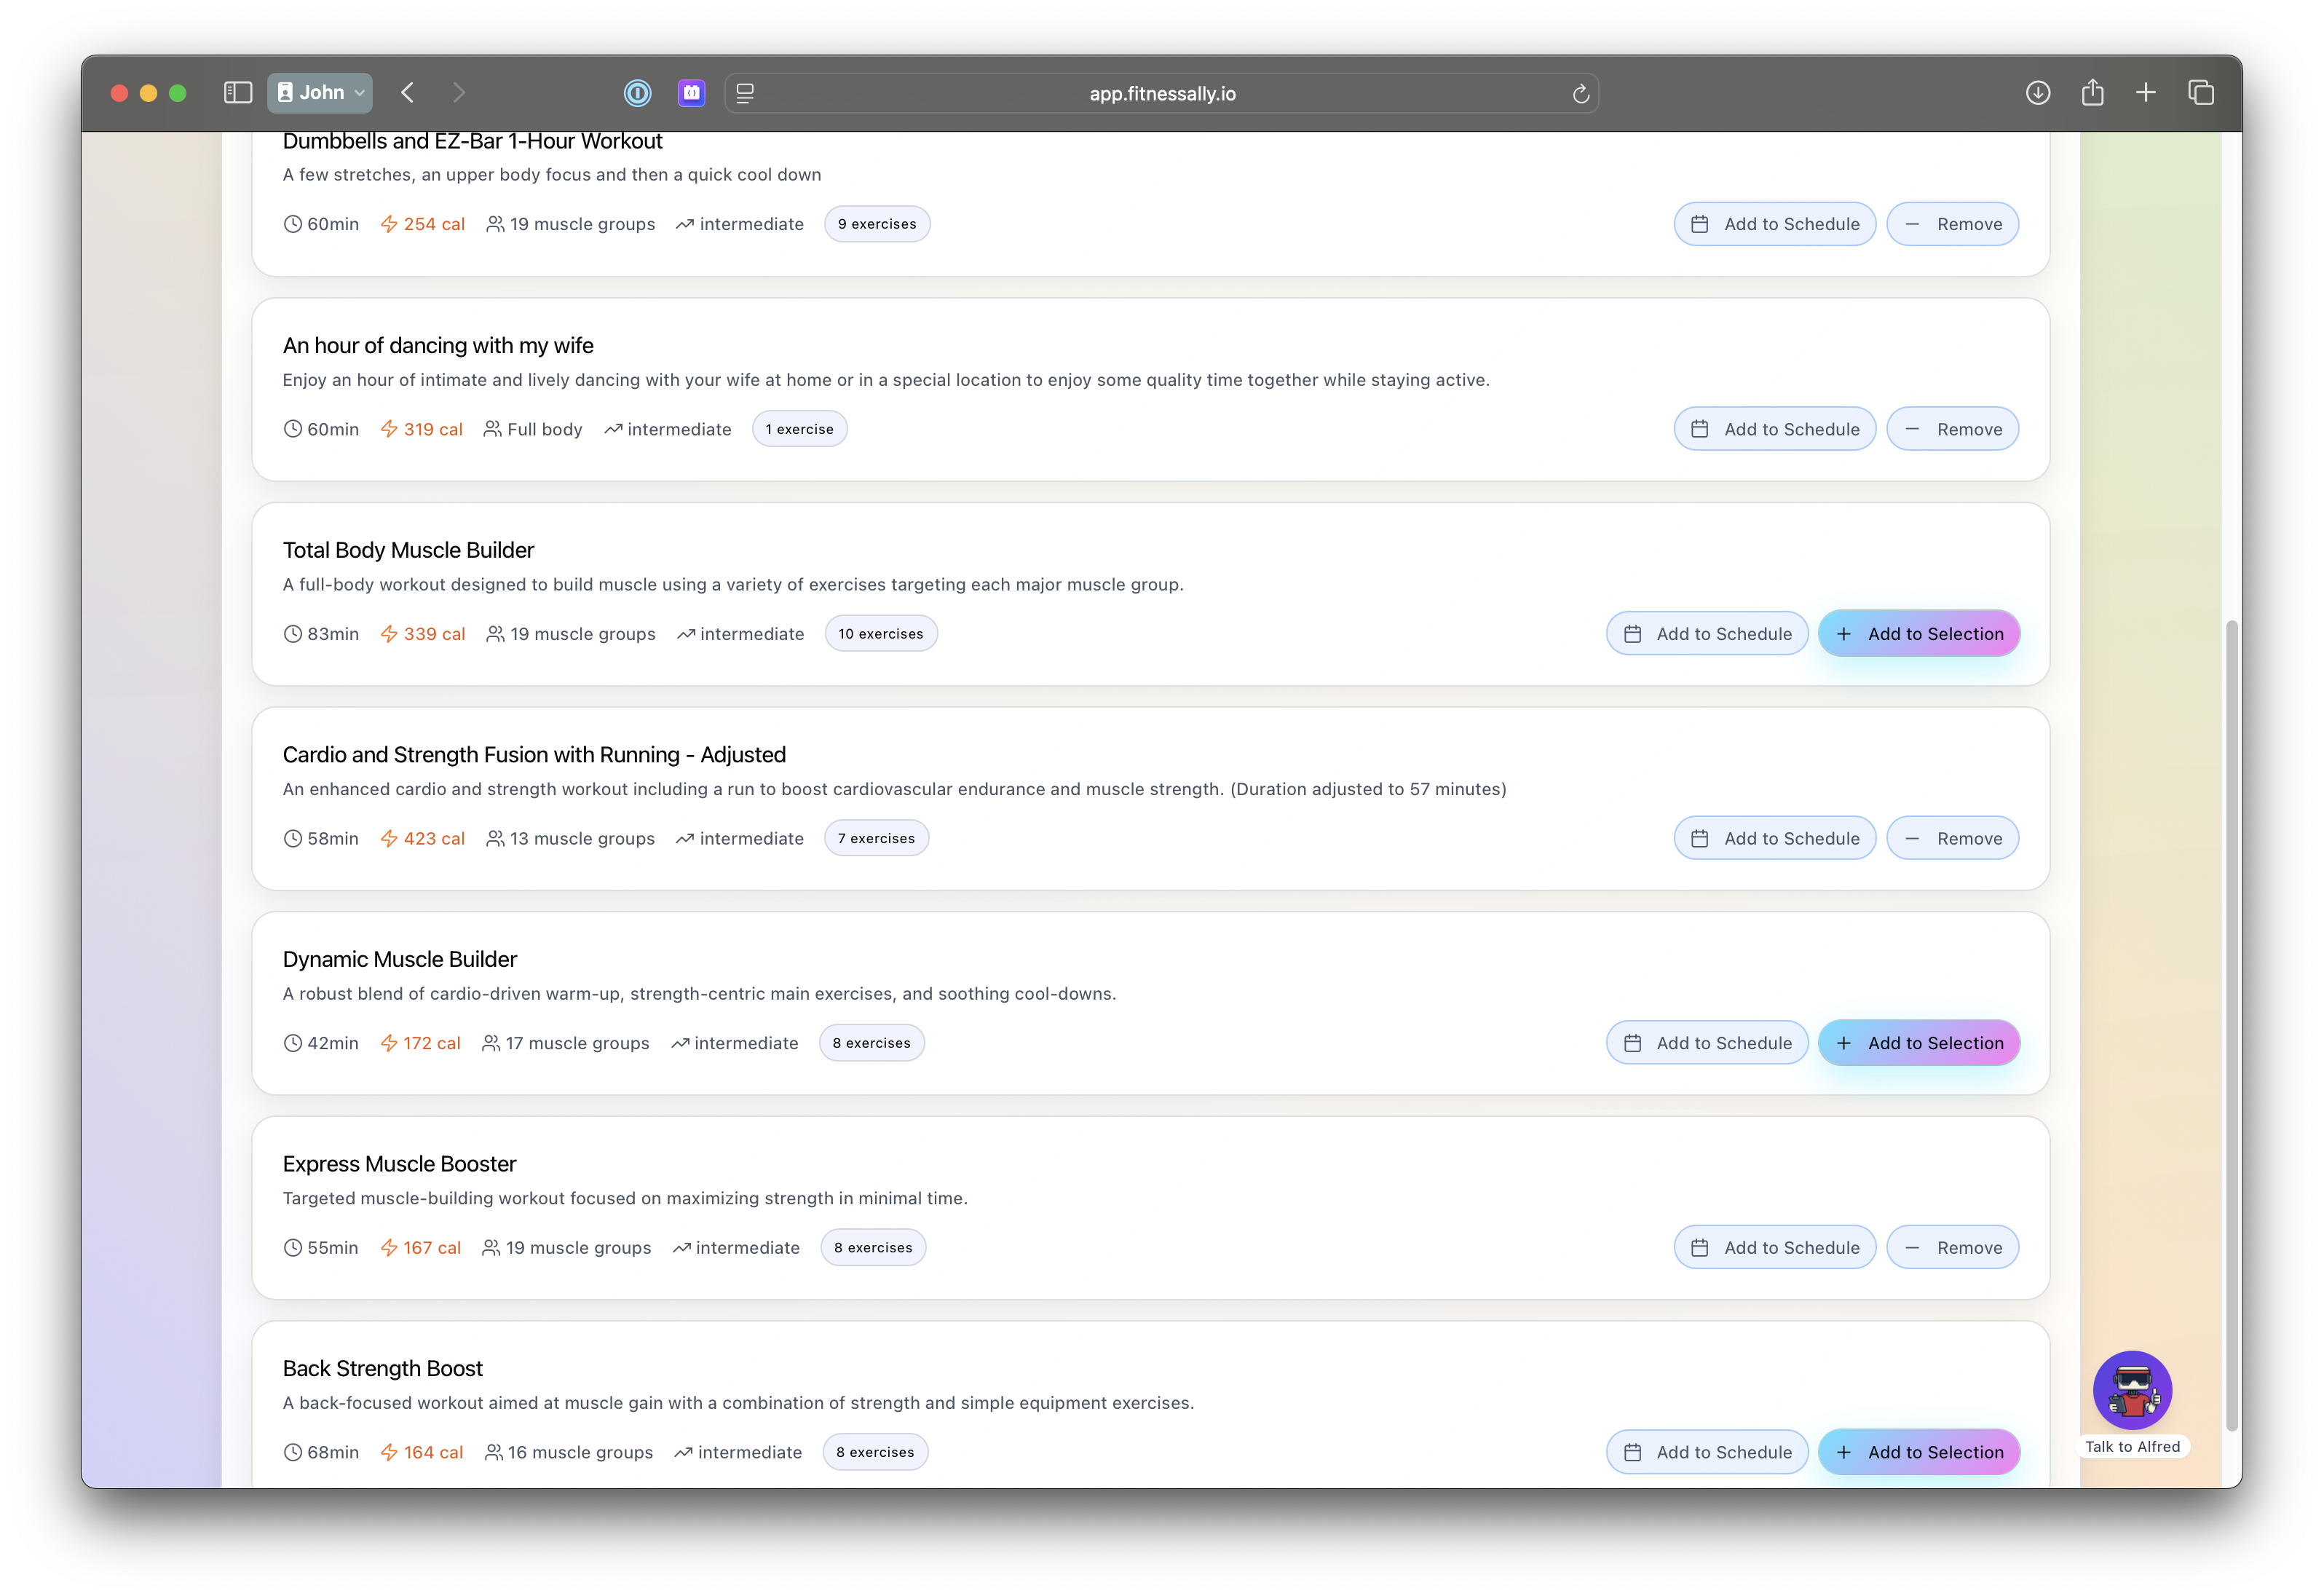Screen dimensions: 2324x1596
Task: Click the purple calendar extension icon
Action: [x=691, y=93]
